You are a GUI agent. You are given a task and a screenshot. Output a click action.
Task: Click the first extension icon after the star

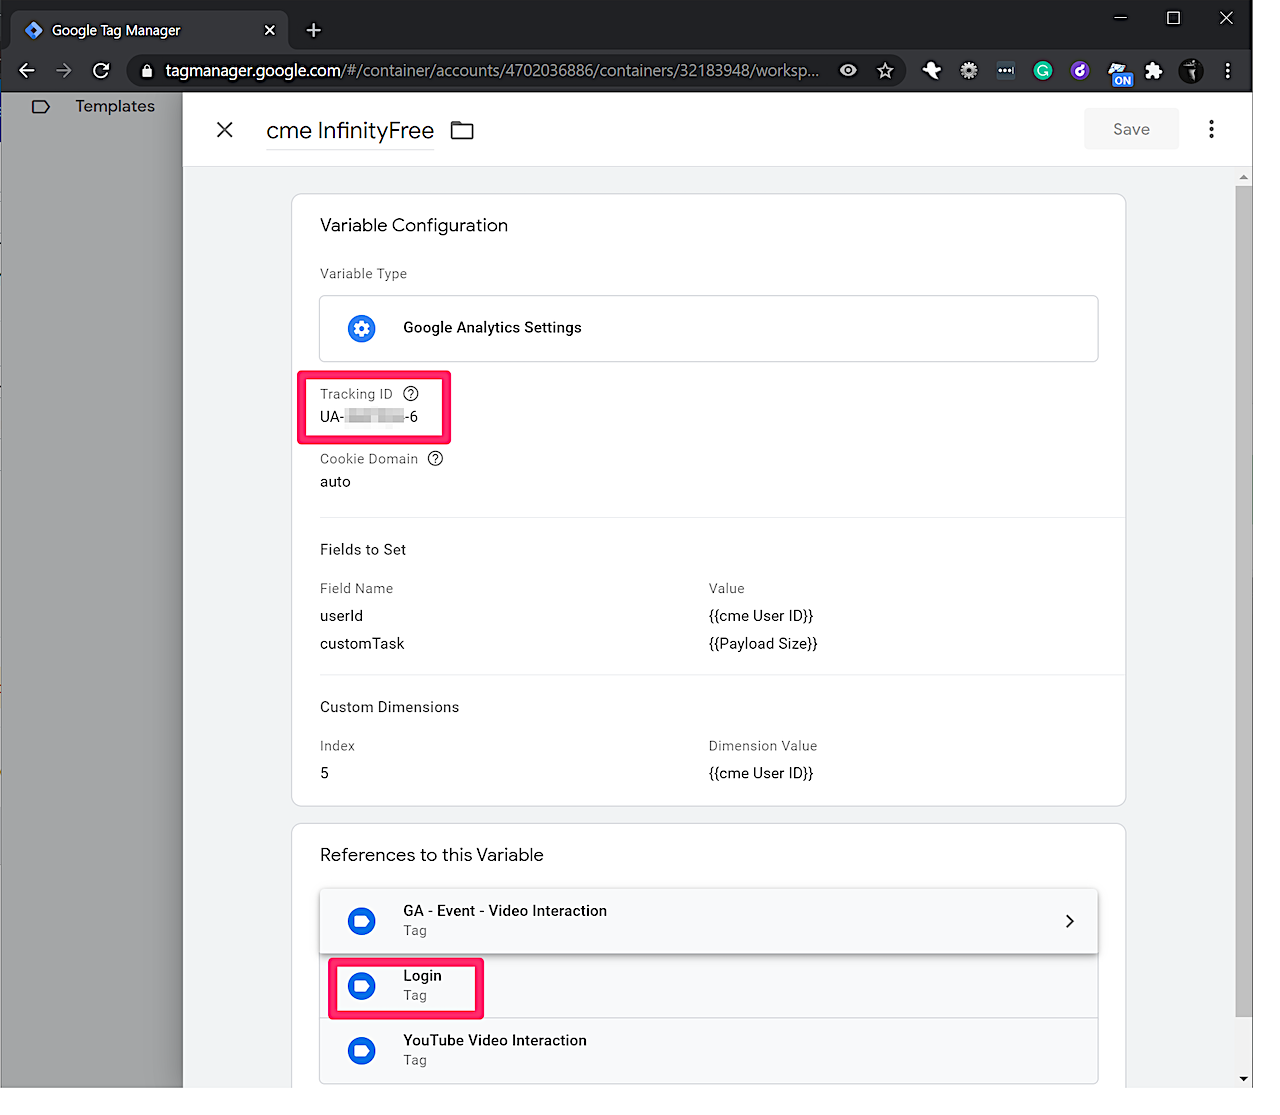click(x=932, y=70)
